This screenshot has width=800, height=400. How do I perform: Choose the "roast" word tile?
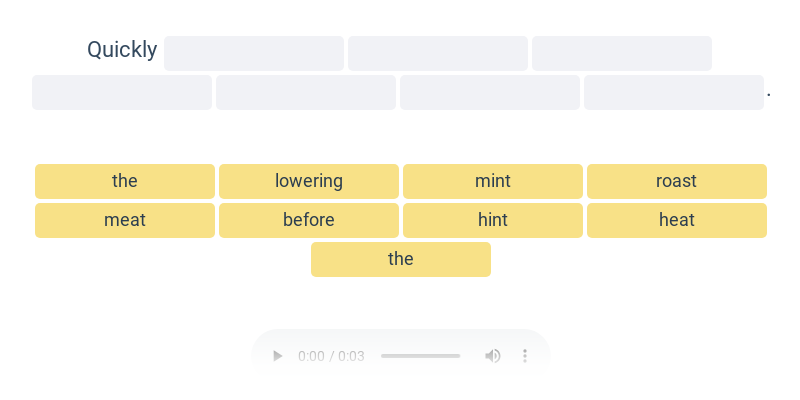coord(677,181)
